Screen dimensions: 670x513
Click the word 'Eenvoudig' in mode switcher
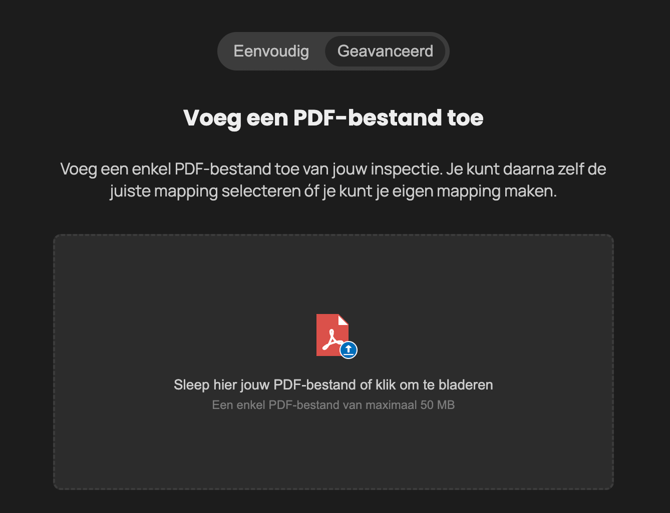[271, 51]
